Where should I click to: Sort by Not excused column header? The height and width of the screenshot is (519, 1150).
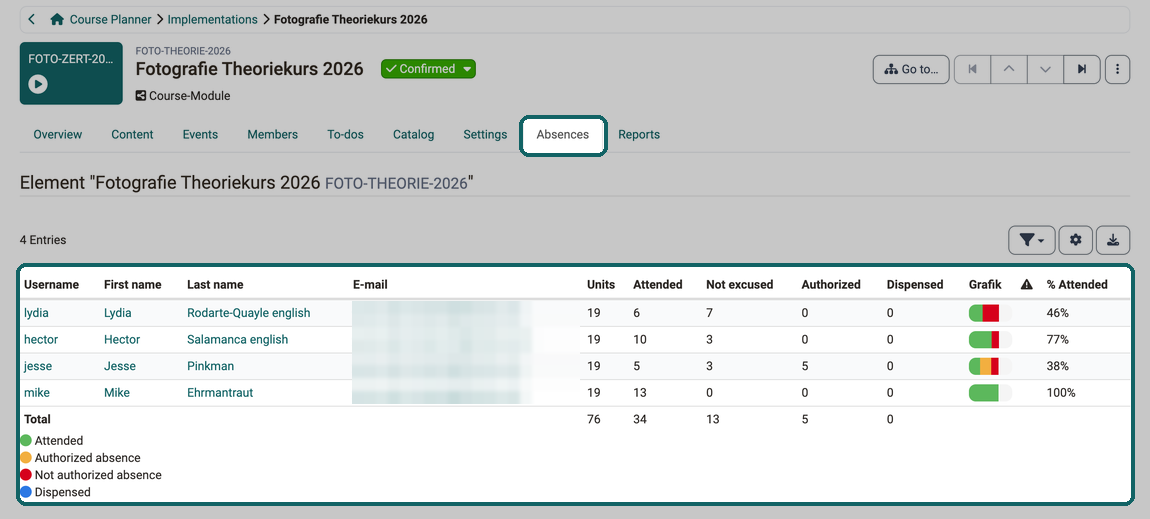739,284
